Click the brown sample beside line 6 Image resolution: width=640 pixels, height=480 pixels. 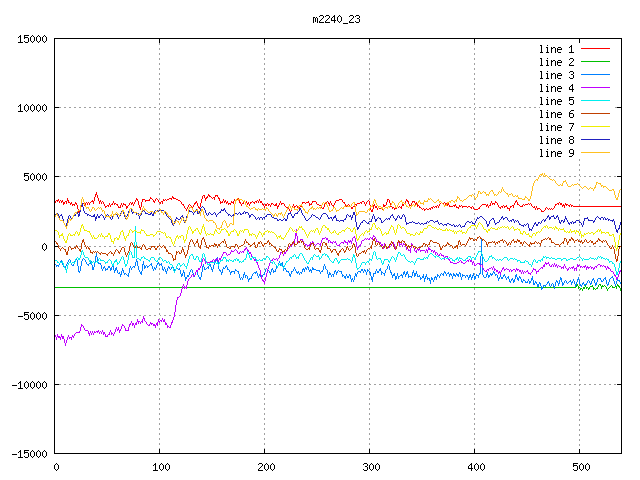595,114
